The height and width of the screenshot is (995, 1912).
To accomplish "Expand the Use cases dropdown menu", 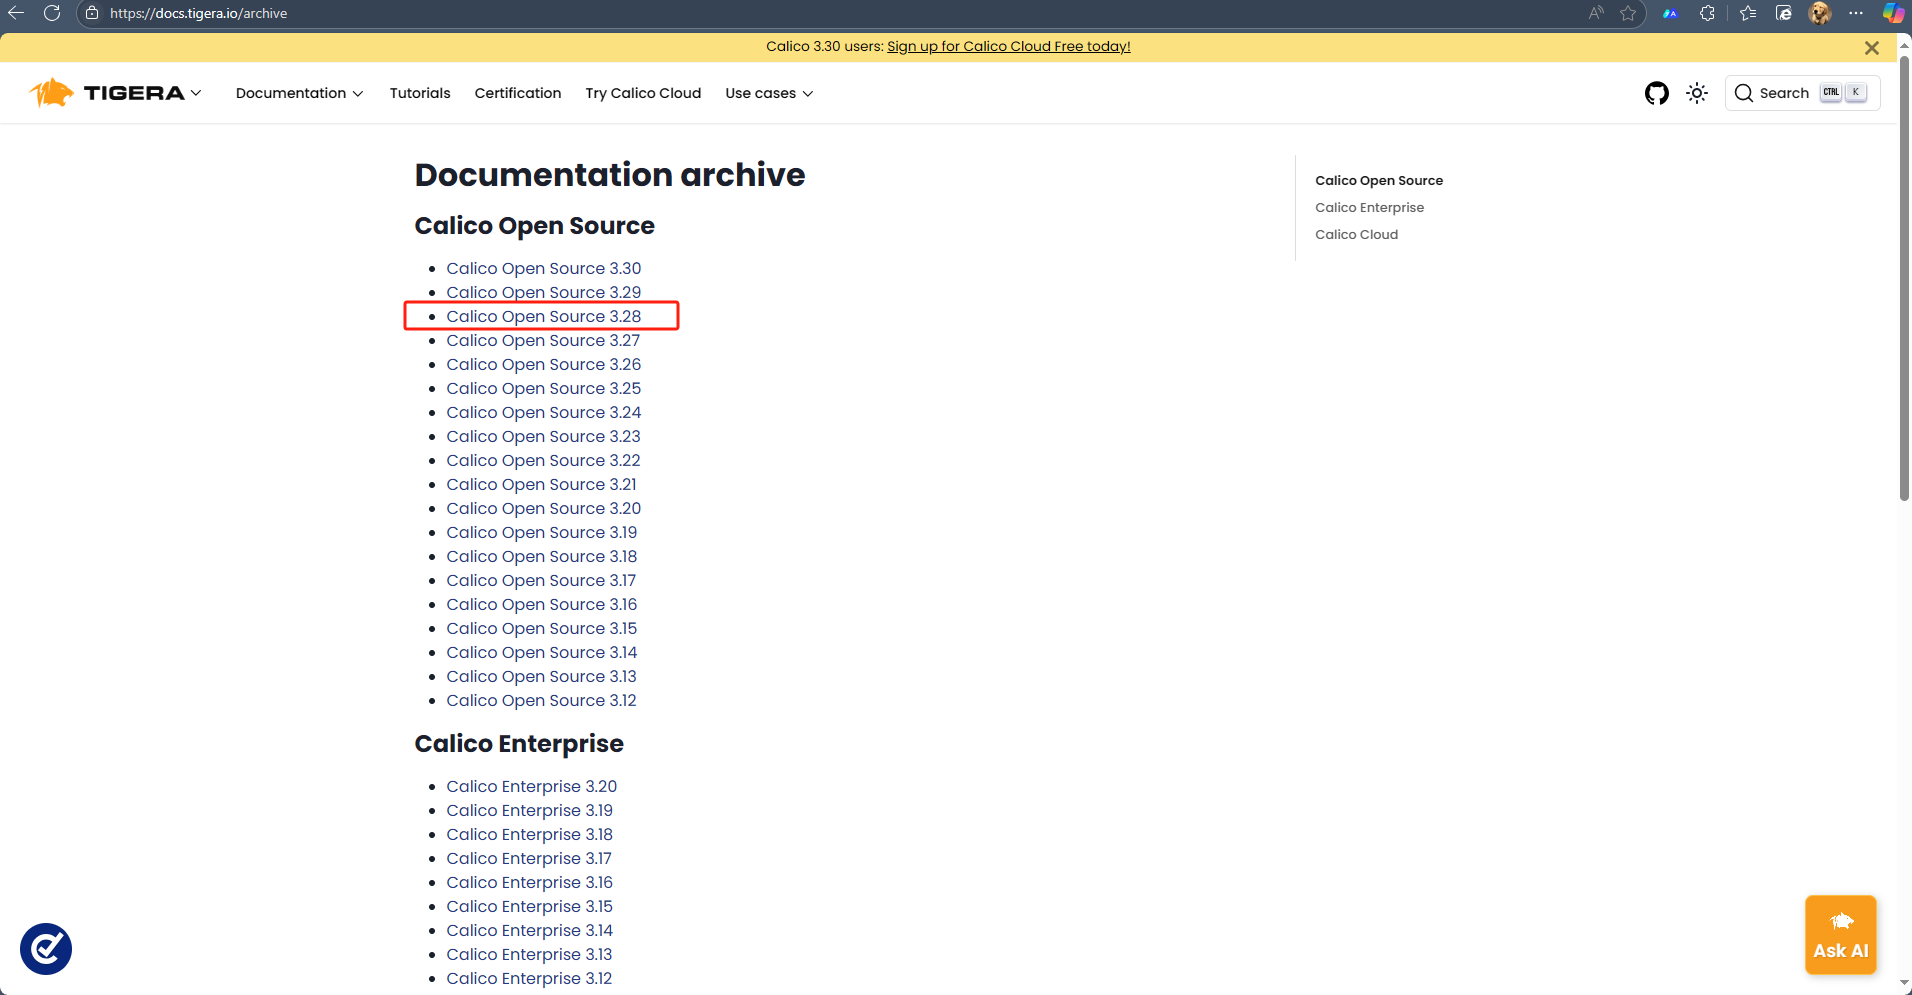I will pos(769,93).
